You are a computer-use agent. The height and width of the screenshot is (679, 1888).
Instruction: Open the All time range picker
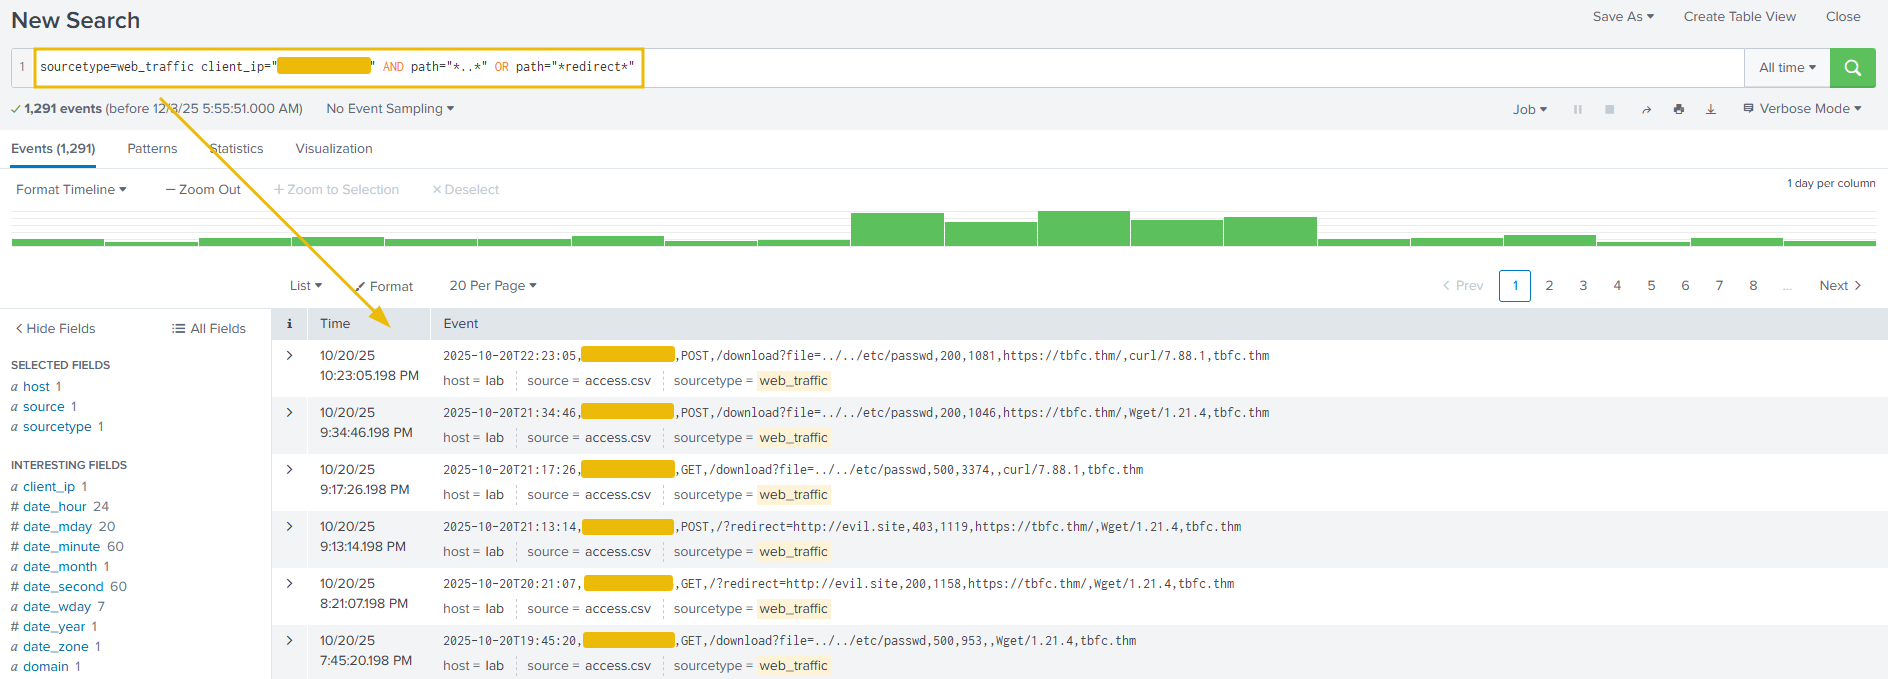tap(1787, 68)
